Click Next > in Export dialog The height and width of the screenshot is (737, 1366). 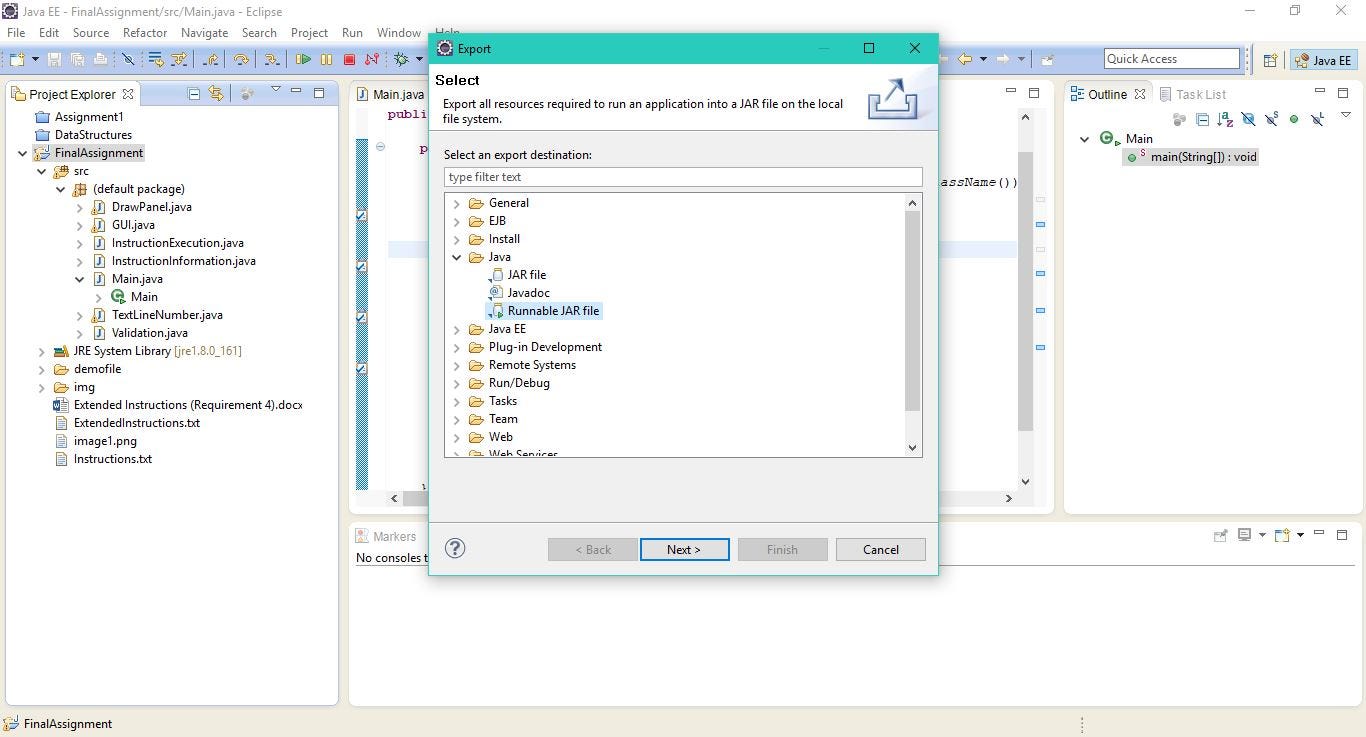tap(684, 549)
